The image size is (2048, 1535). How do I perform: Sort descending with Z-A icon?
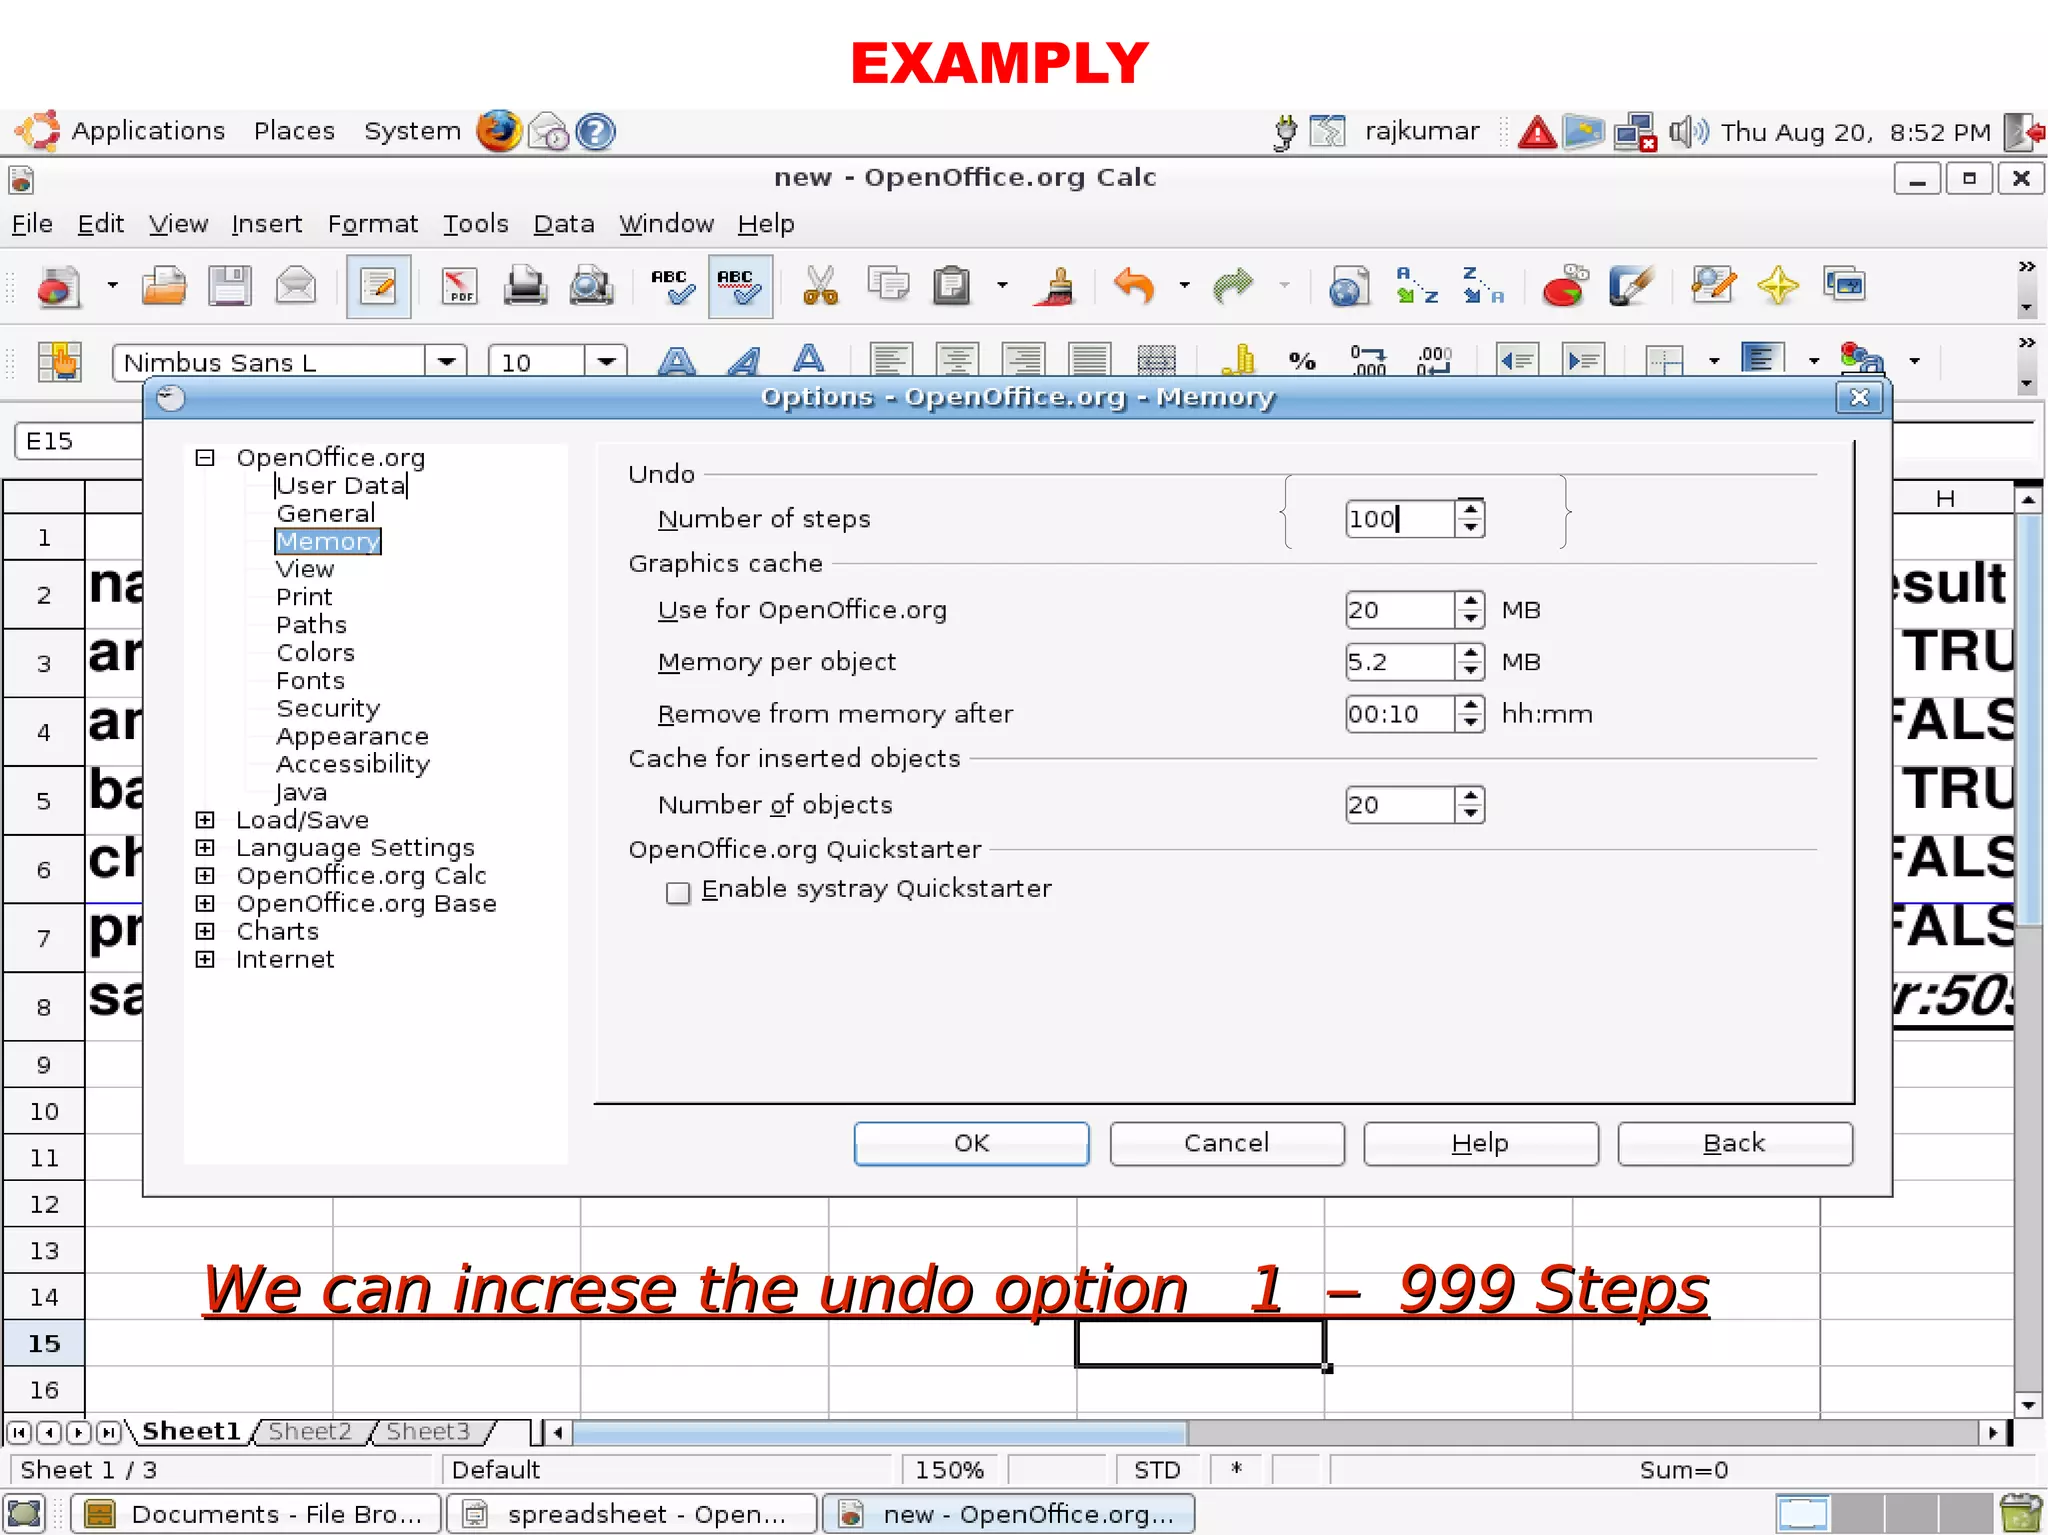coord(1483,287)
